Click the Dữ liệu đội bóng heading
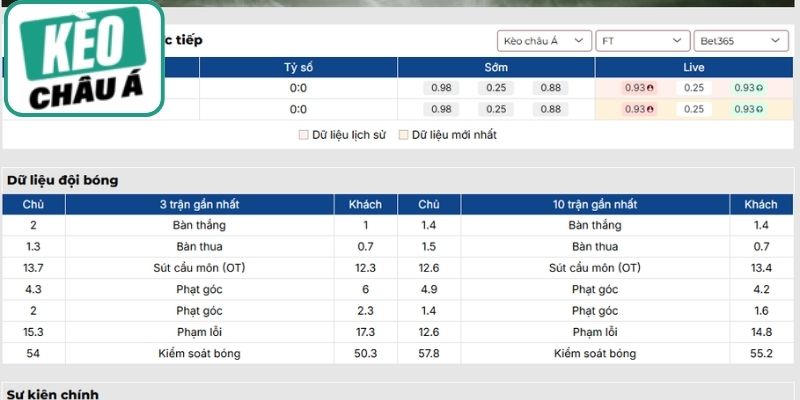This screenshot has width=800, height=400. tap(62, 180)
